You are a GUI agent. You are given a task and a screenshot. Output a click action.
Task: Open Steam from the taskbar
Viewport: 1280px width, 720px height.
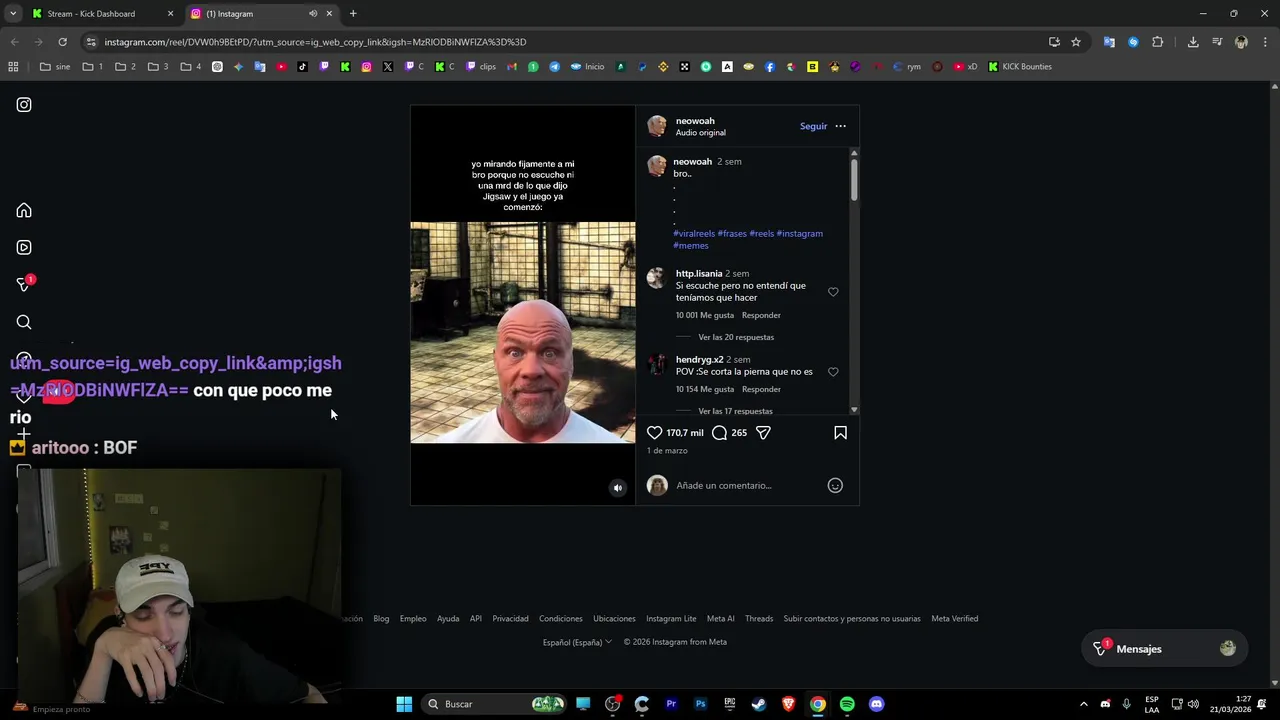[x=759, y=704]
